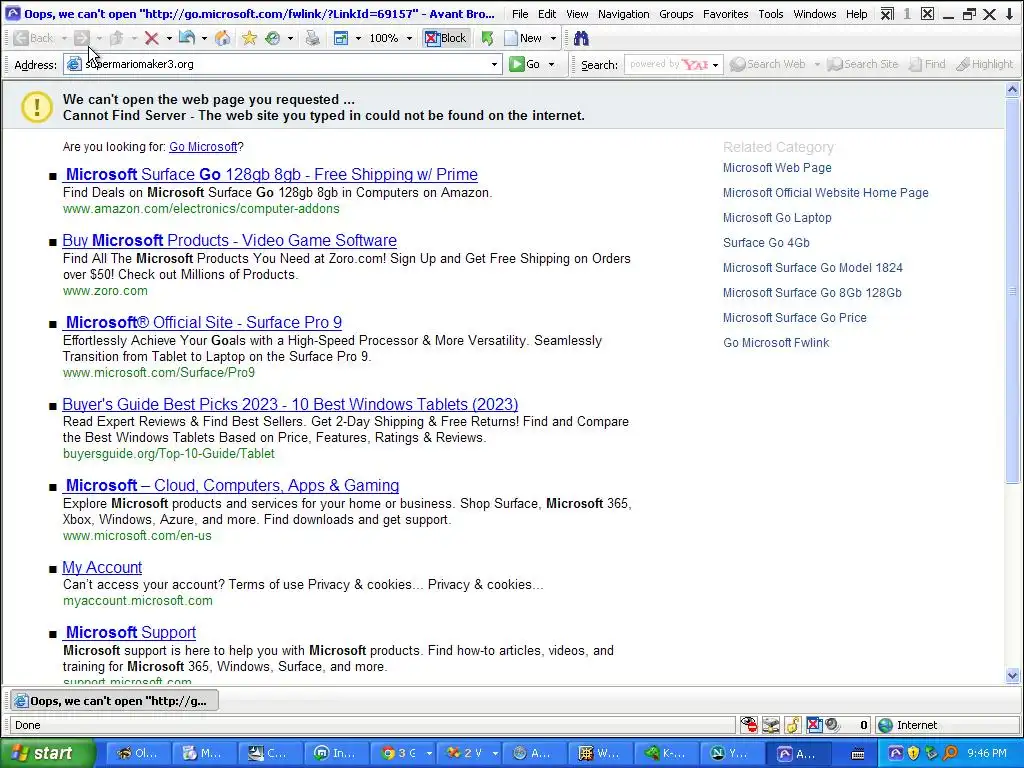Click the red Stop loading icon

152,39
